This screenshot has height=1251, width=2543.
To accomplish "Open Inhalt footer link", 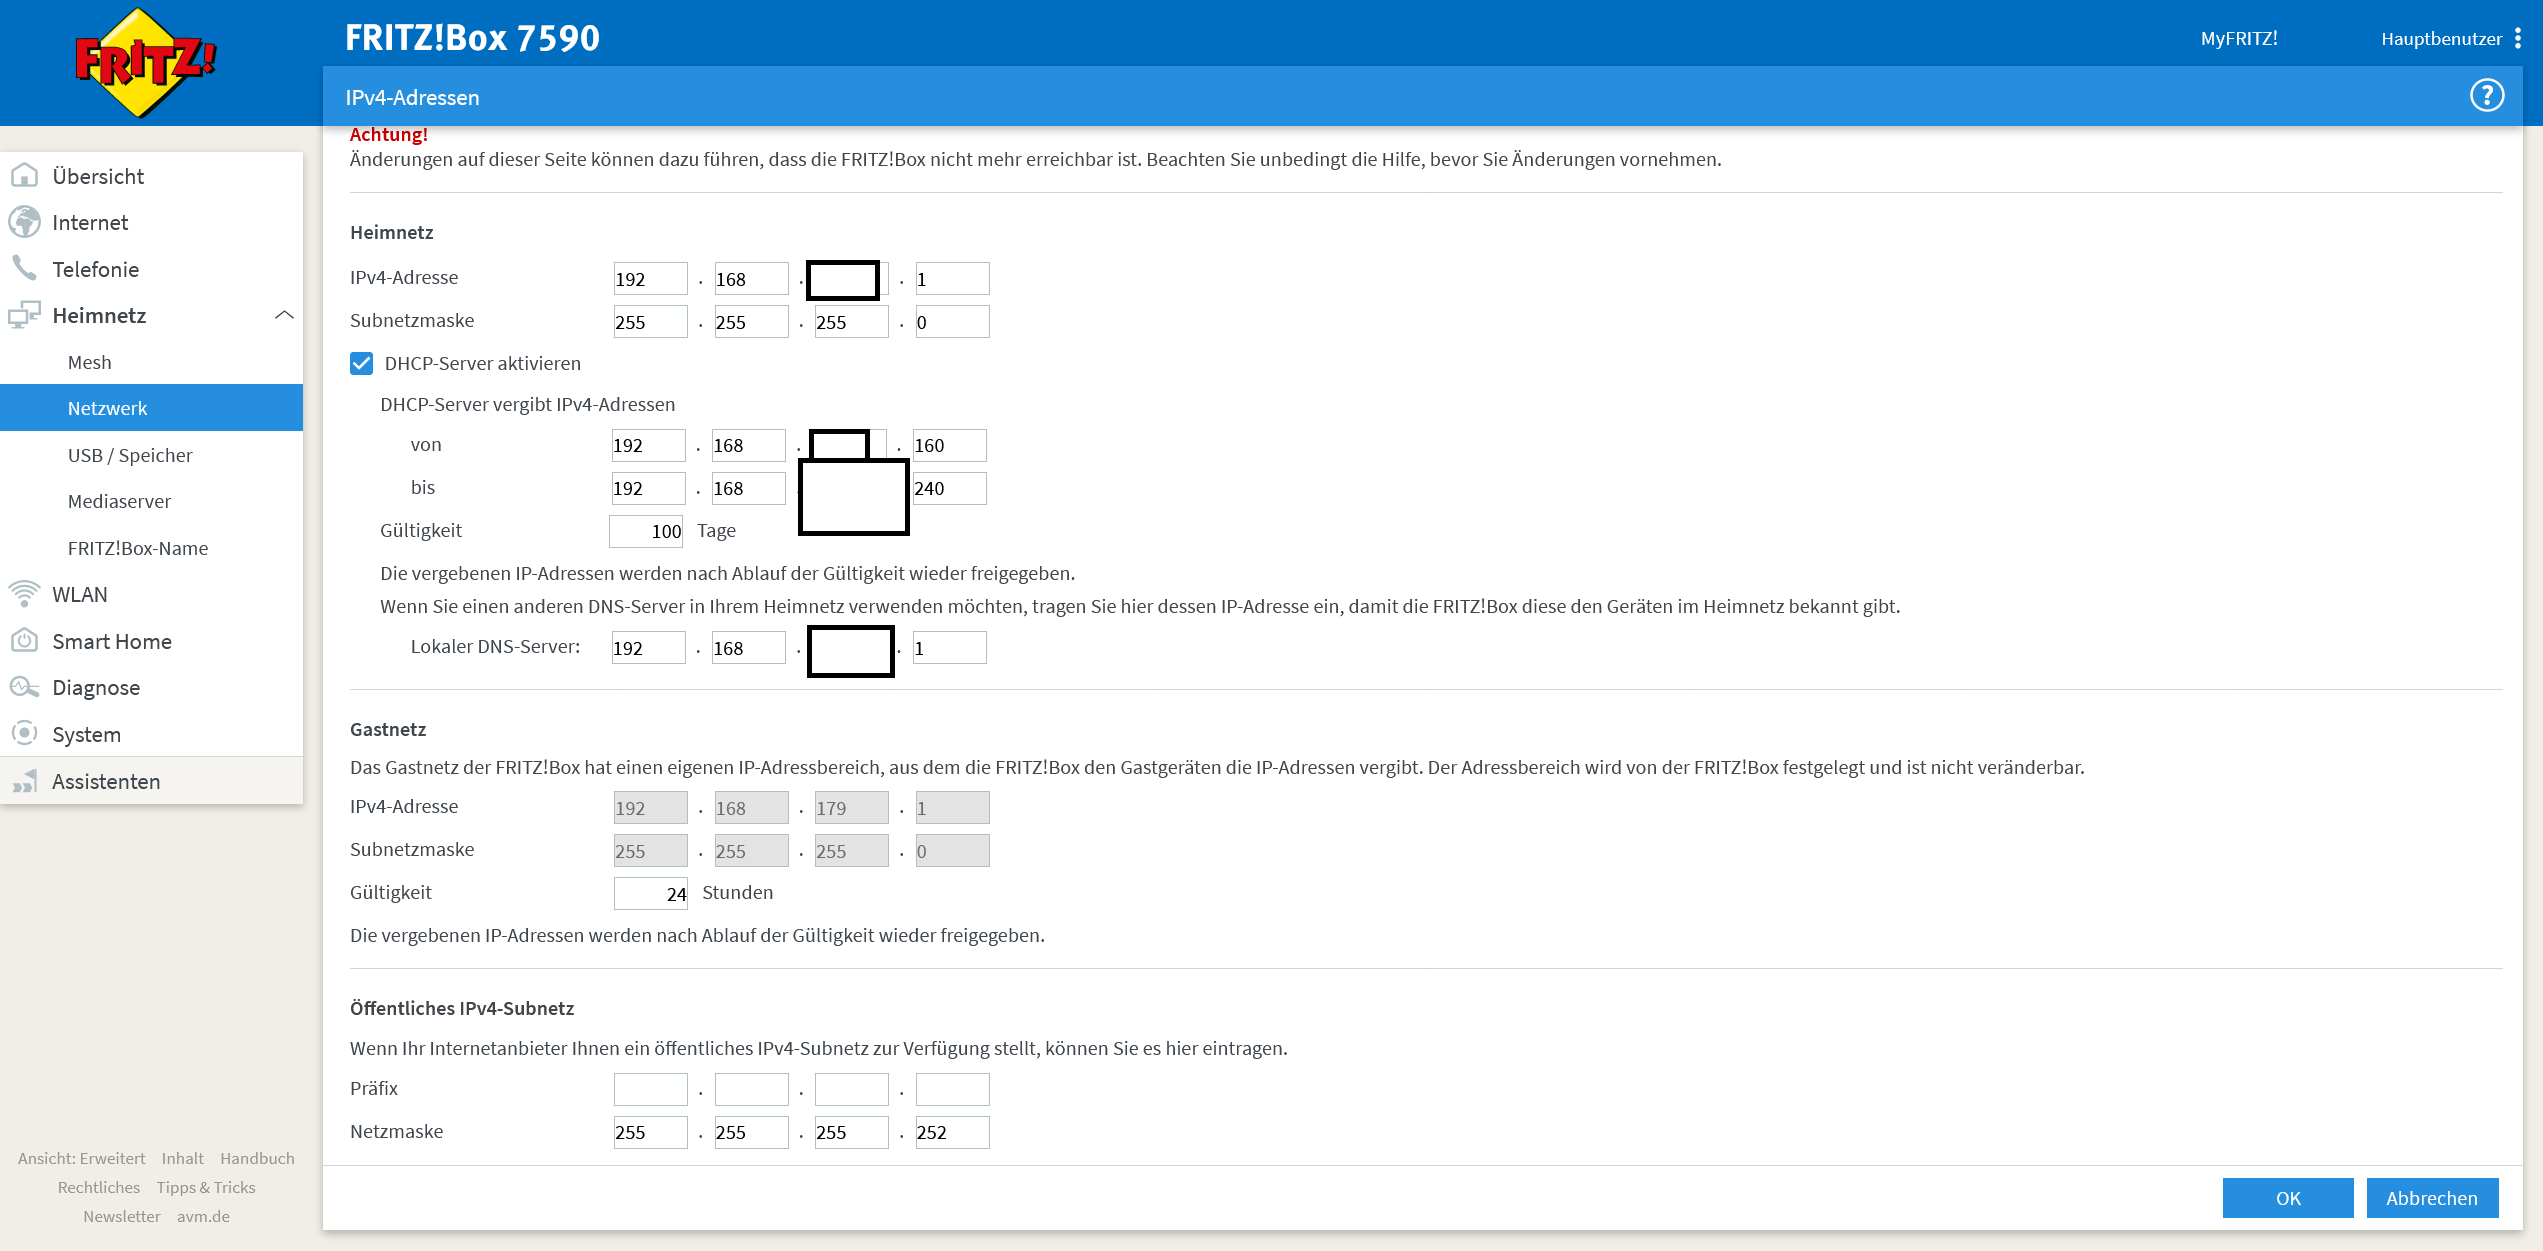I will 182,1158.
